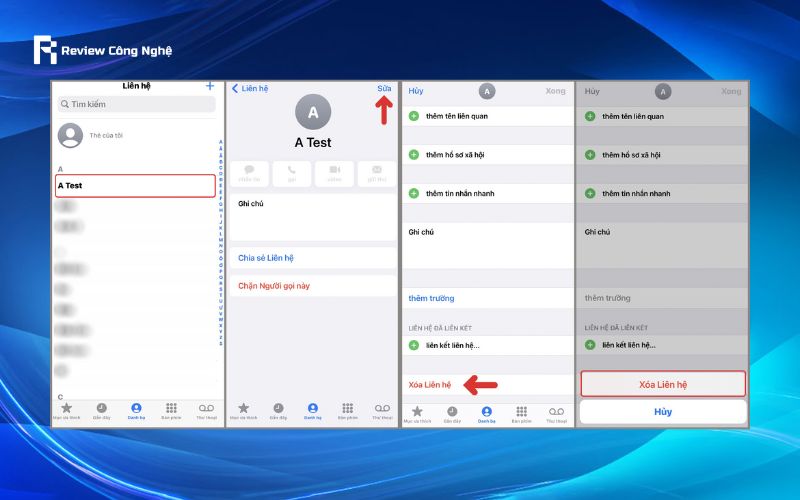Tap the mail envelope action for A Test
This screenshot has height=500, width=800.
coord(377,173)
